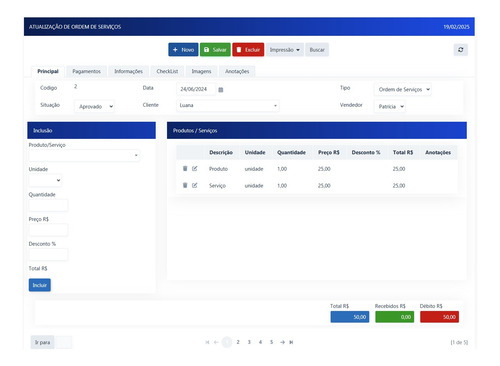
Task: Go to the next page arrow icon
Action: click(x=282, y=342)
